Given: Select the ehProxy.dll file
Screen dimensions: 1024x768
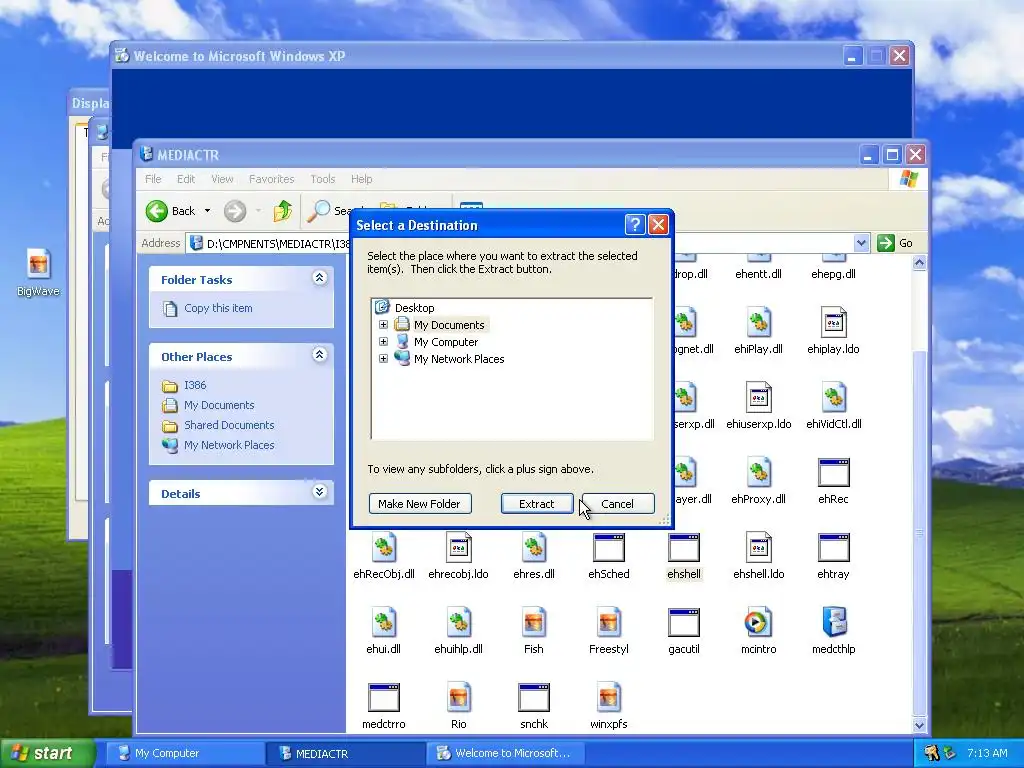Looking at the screenshot, I should (758, 481).
